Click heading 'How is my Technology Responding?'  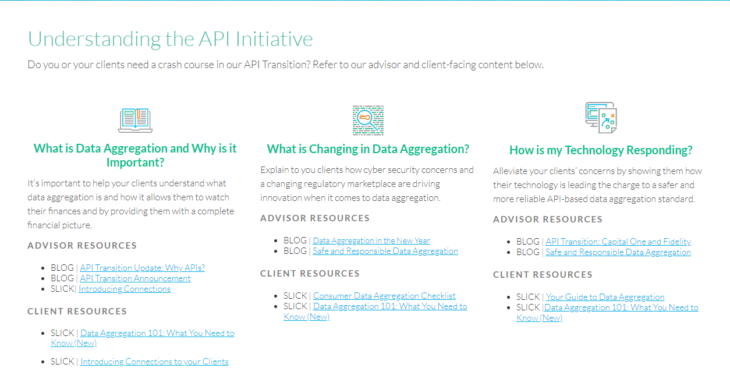pos(601,150)
